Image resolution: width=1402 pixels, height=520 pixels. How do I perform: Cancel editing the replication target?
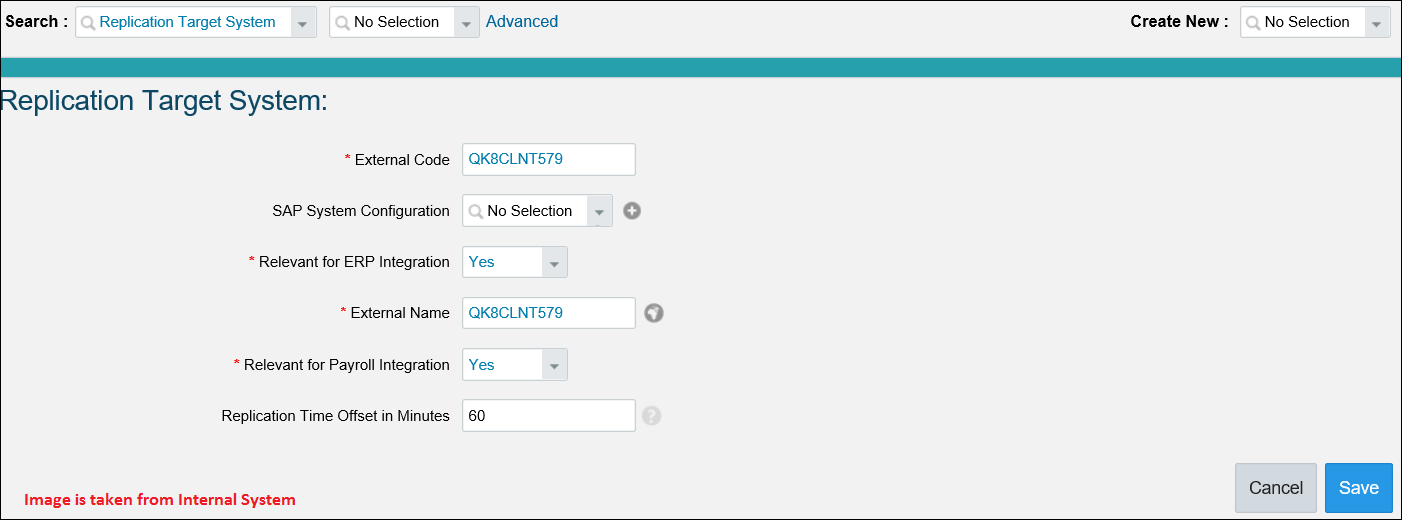(1276, 488)
